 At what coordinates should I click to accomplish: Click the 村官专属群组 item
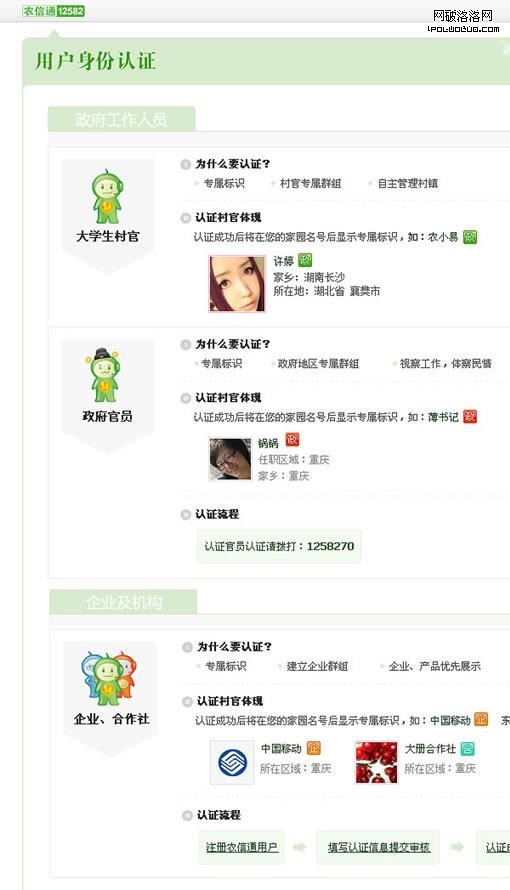pos(310,183)
